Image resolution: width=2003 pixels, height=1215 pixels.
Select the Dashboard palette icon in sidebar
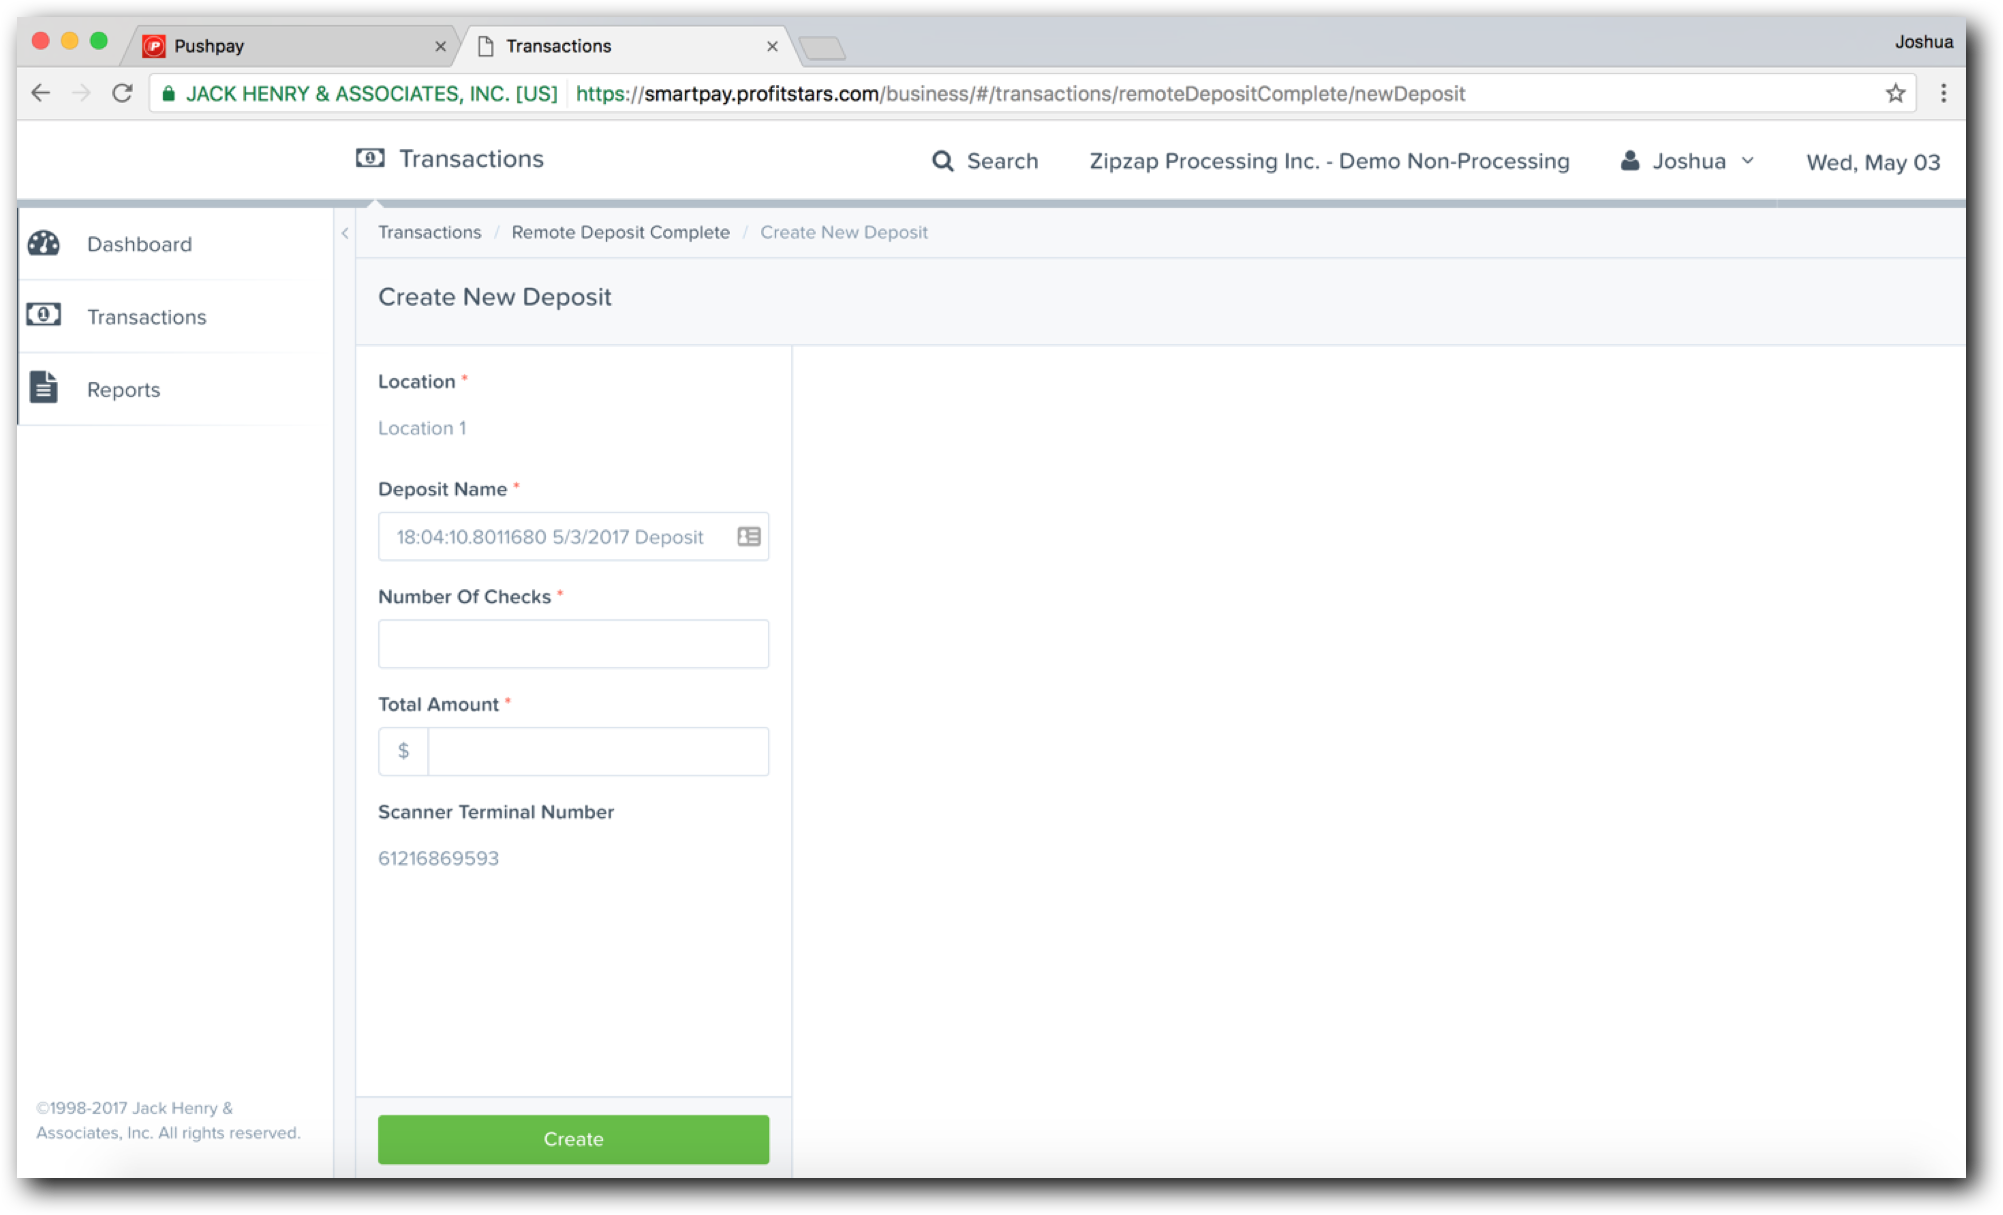click(46, 243)
